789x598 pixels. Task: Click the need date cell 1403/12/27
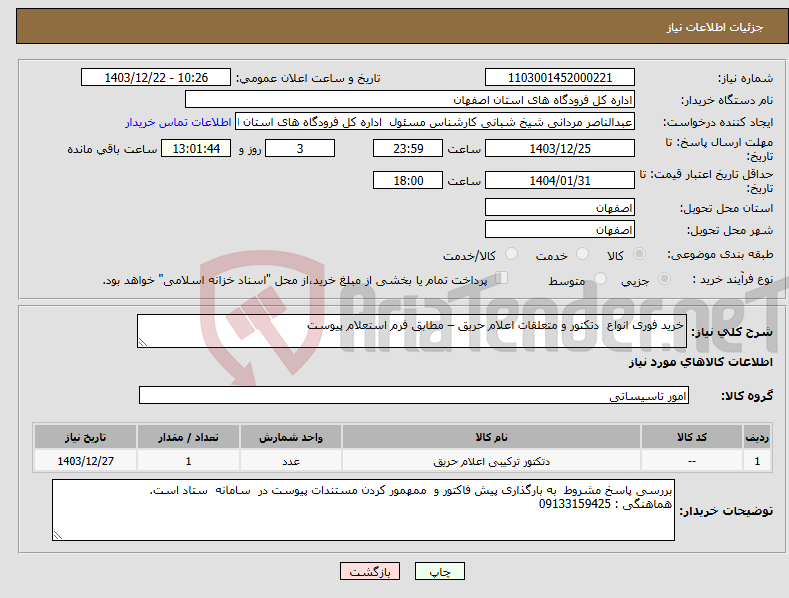click(x=86, y=461)
